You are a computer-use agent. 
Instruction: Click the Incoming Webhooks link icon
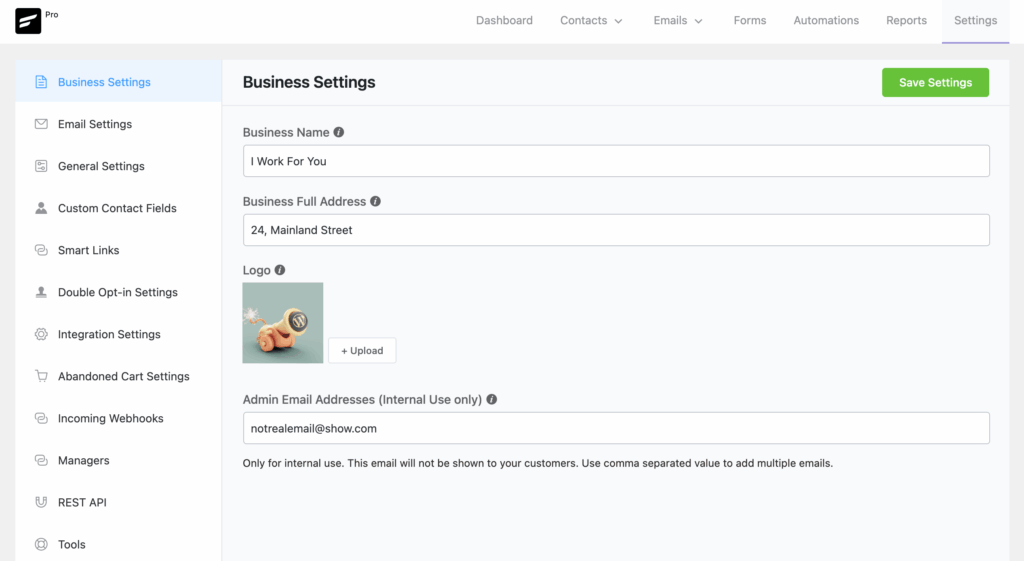41,418
